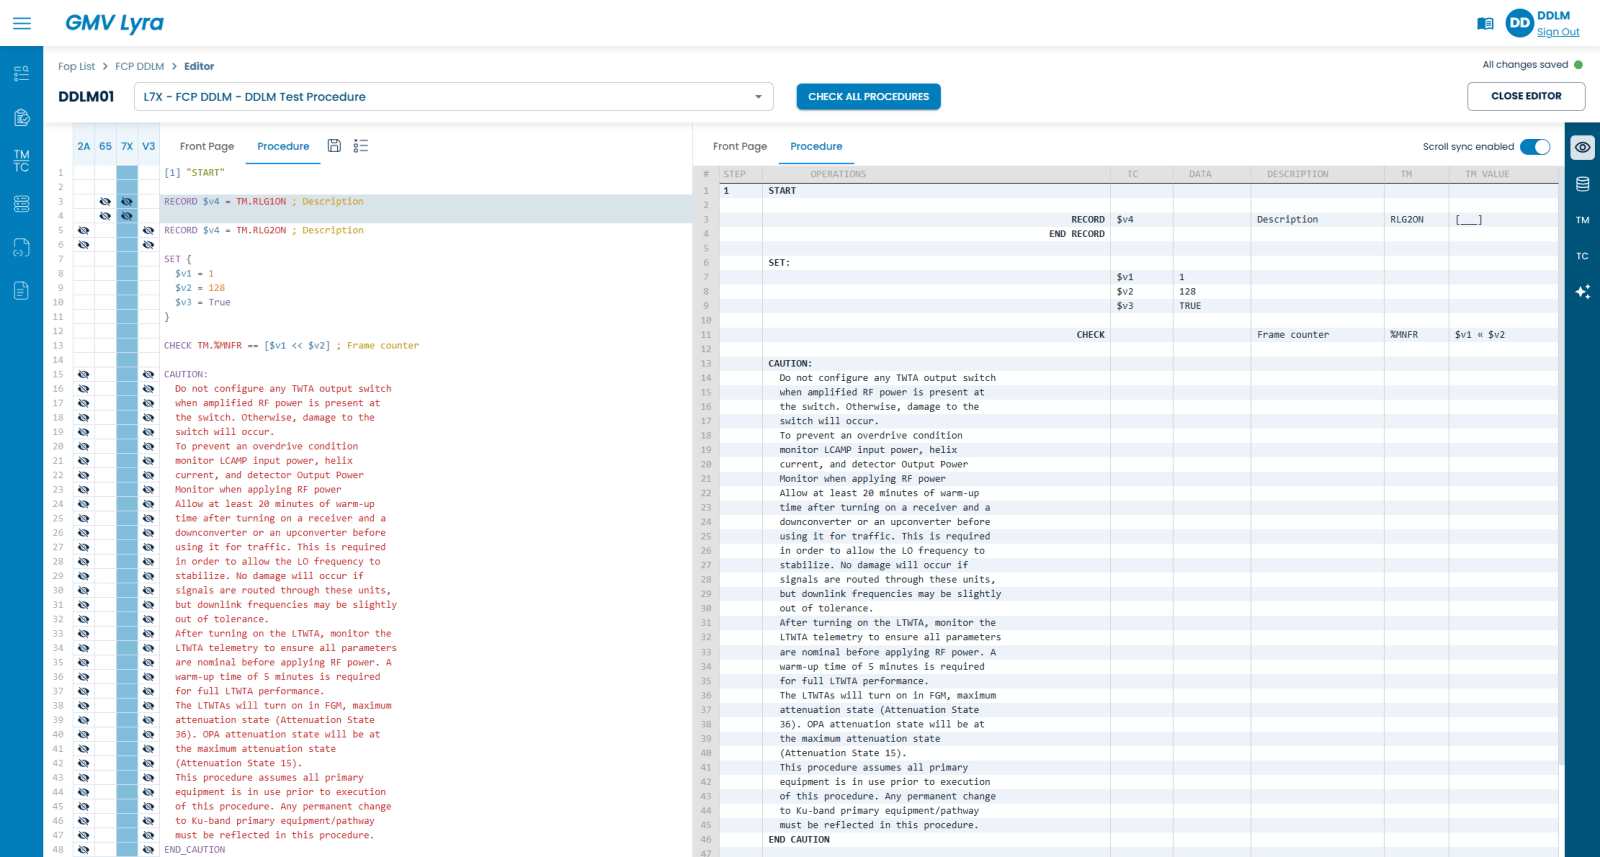Viewport: 1600px width, 857px height.
Task: Click the Close Editor button
Action: (1525, 96)
